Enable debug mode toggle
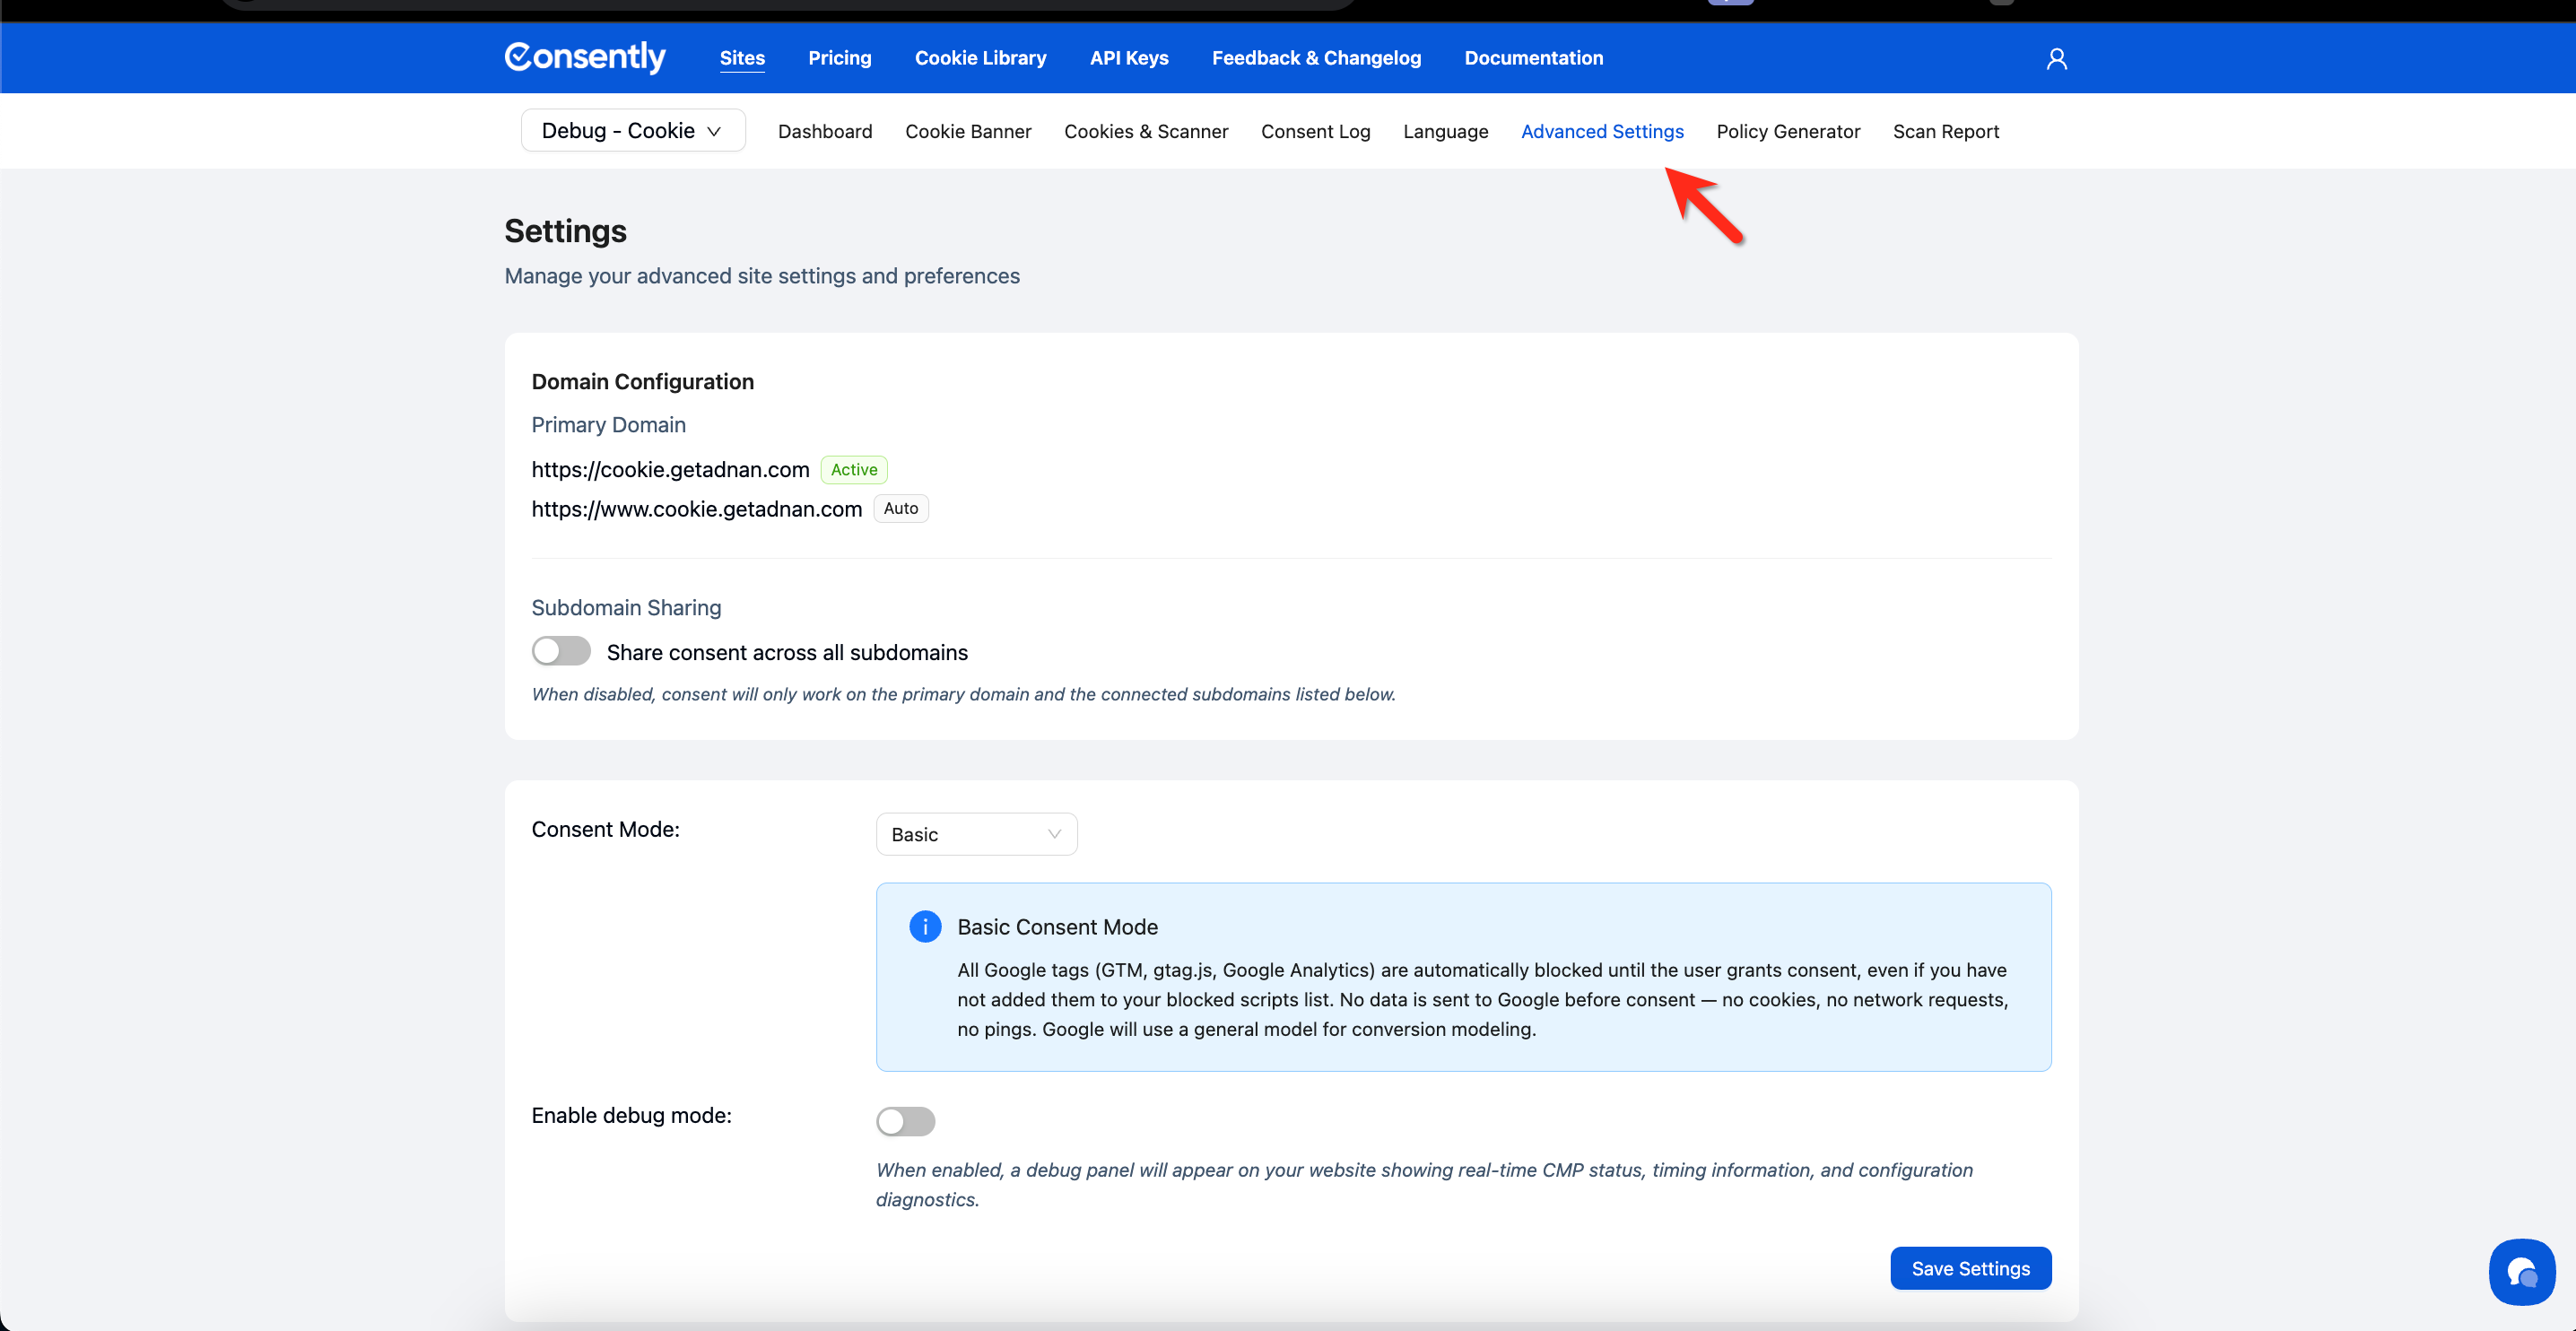 905,1120
